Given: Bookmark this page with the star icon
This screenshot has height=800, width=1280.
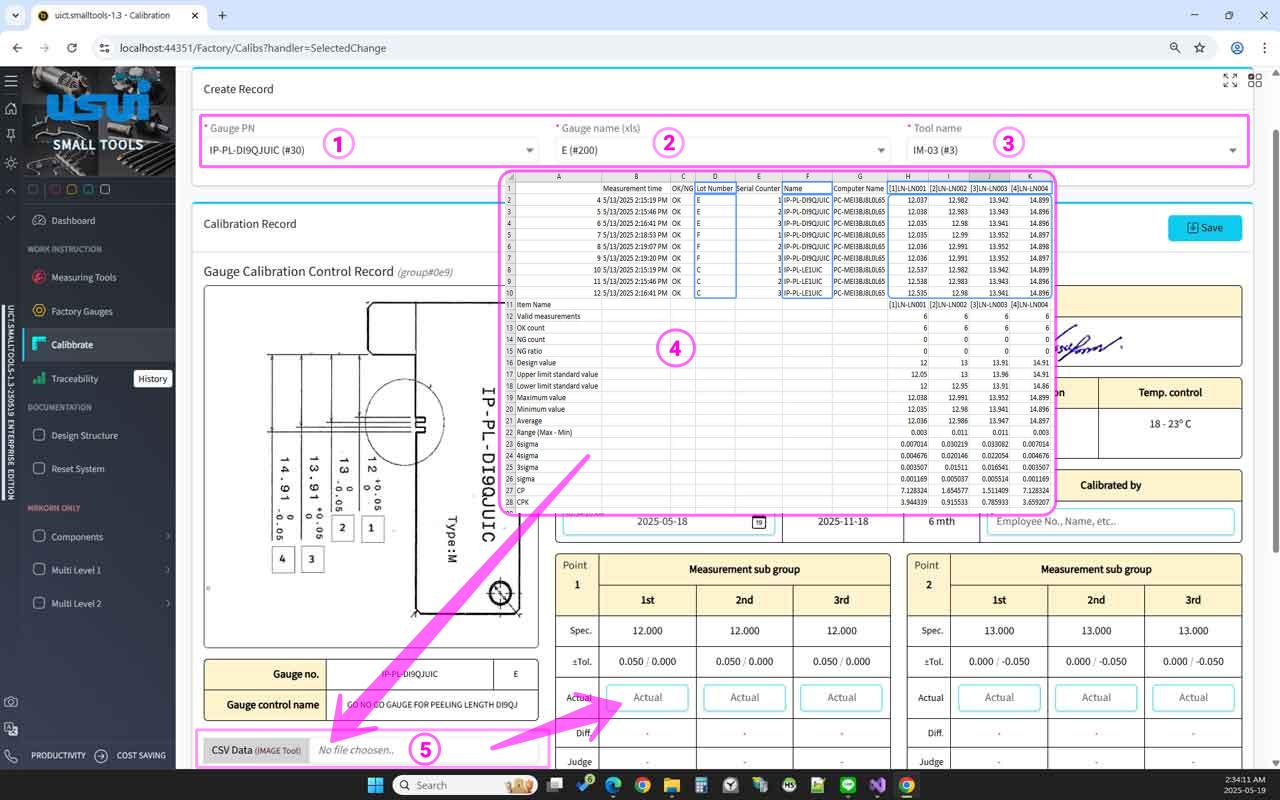Looking at the screenshot, I should (1199, 48).
